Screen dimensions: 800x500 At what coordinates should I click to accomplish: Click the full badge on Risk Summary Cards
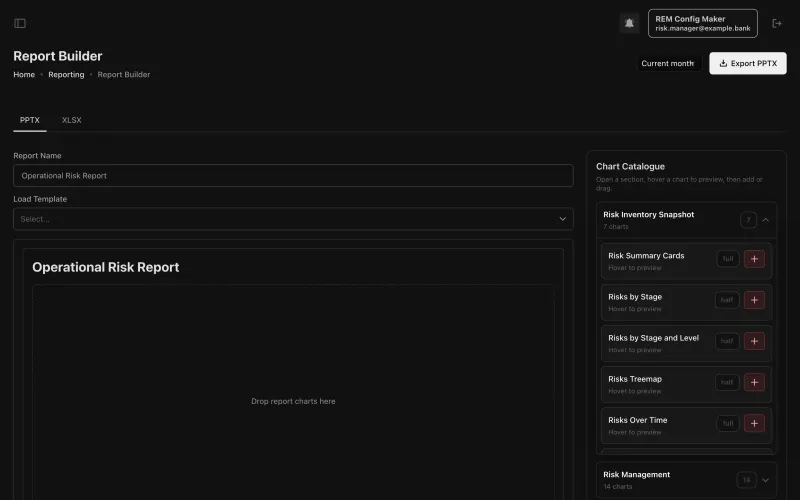tap(728, 259)
